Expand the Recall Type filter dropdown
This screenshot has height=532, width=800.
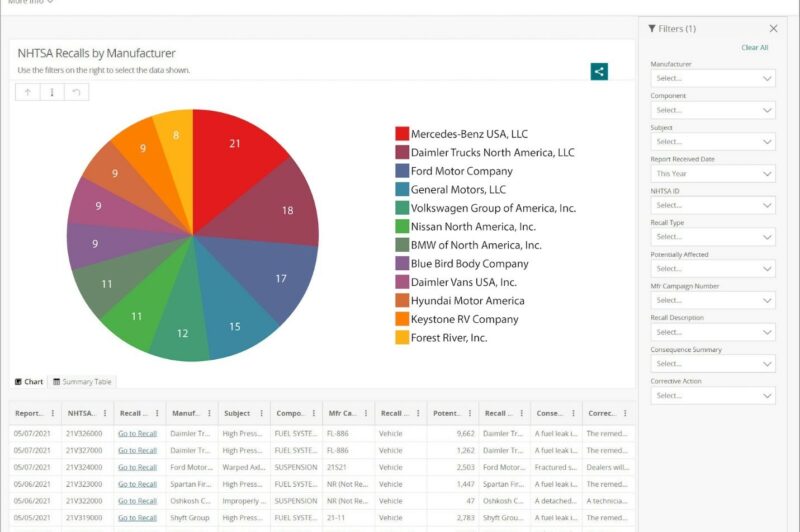tap(712, 237)
